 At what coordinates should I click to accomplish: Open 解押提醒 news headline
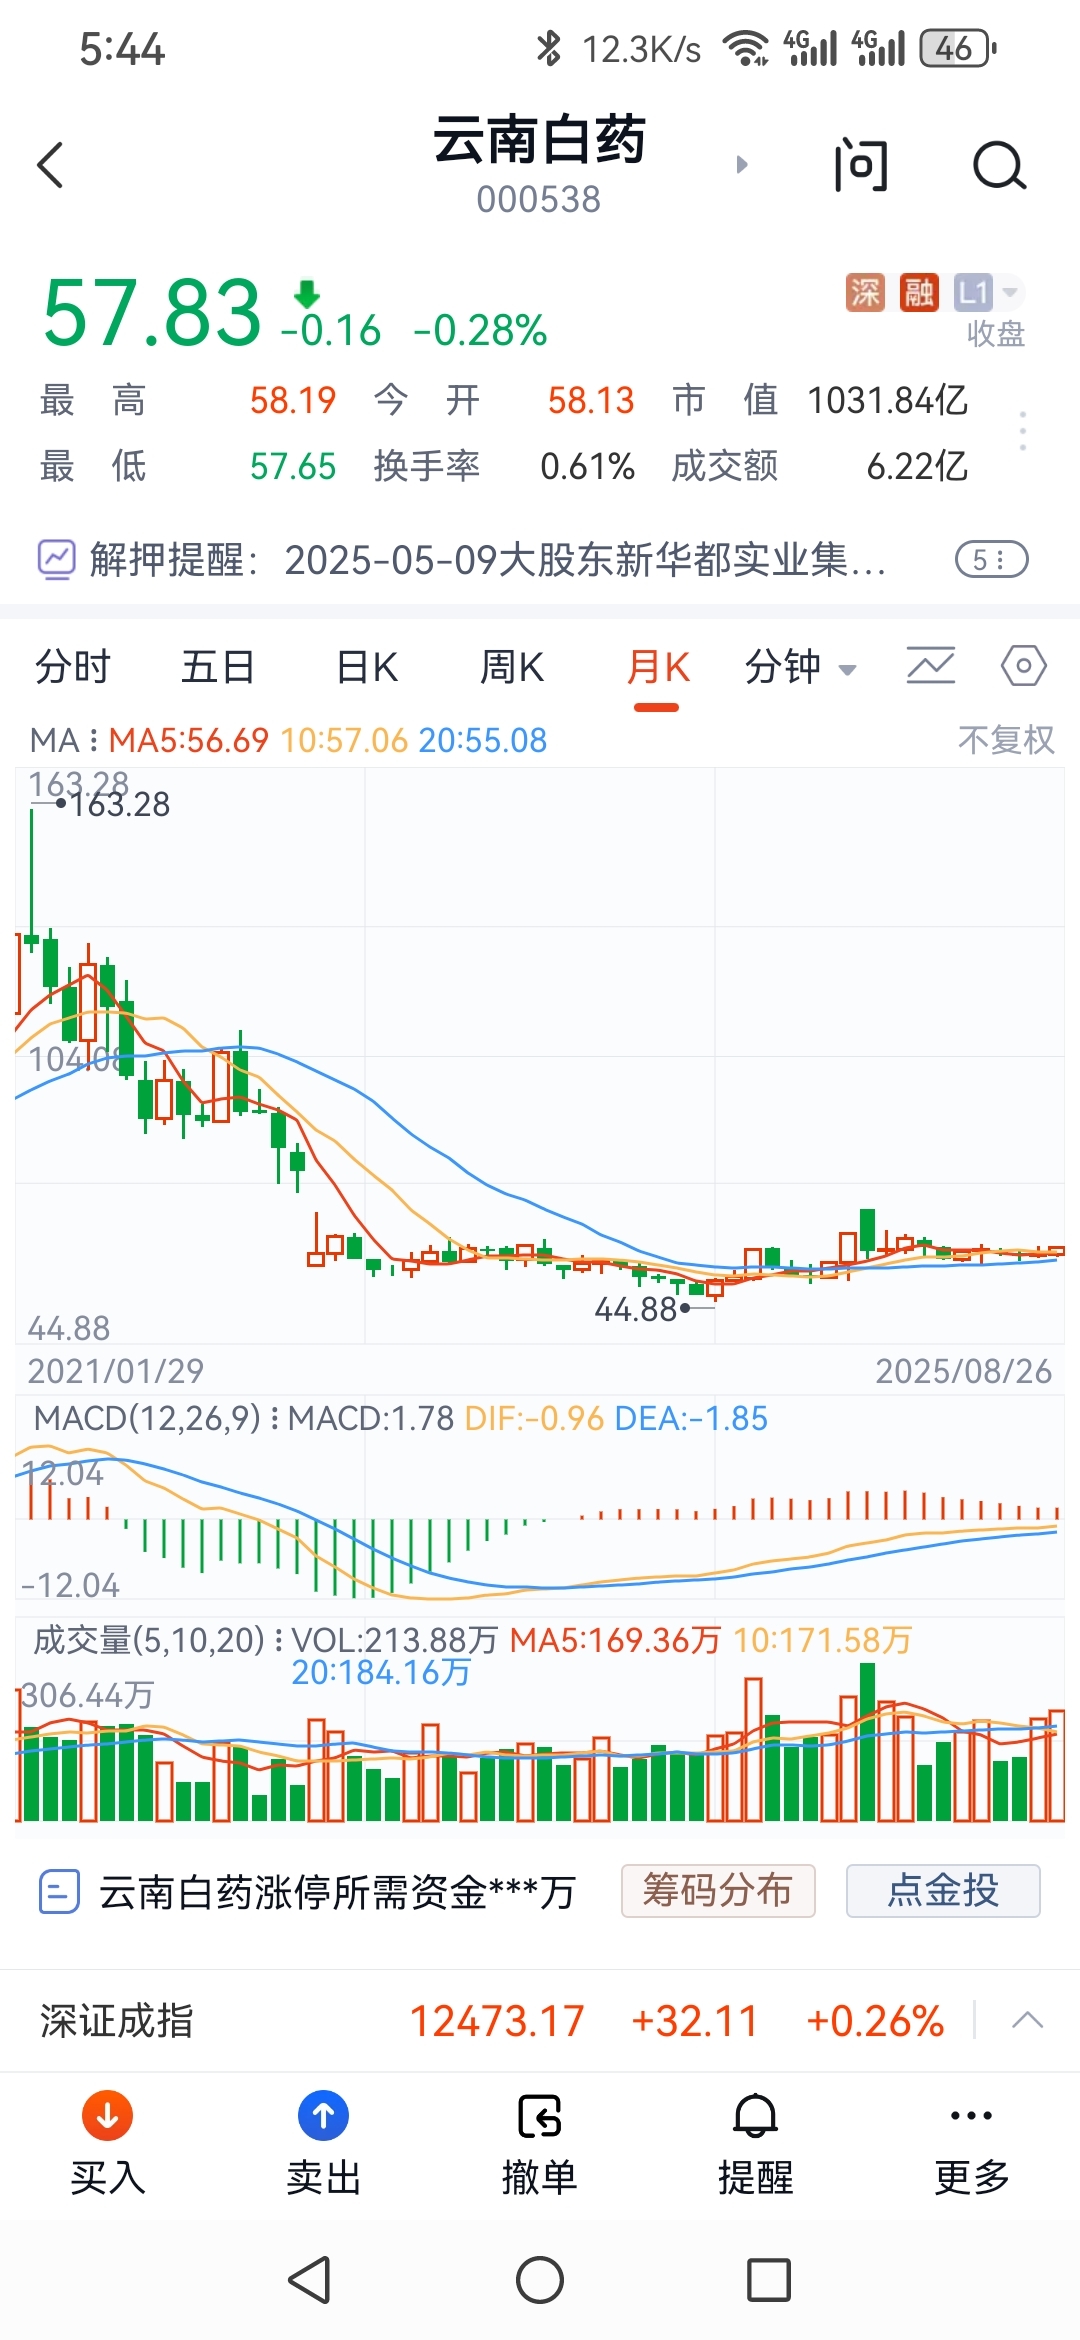tap(486, 560)
